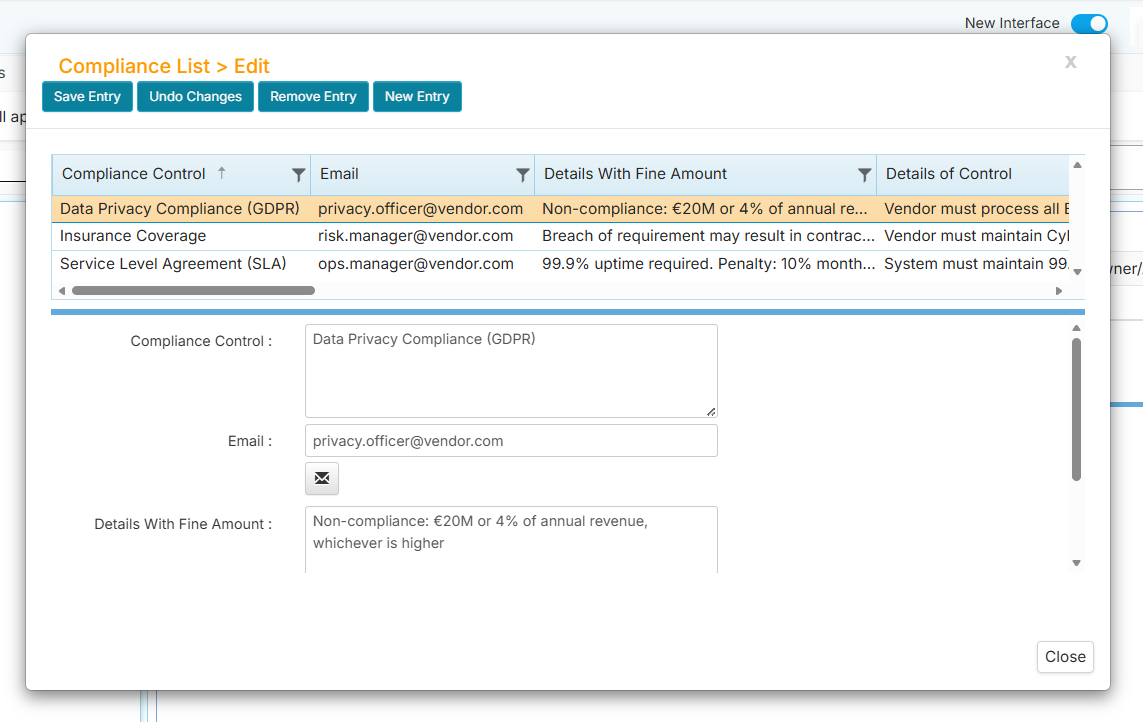This screenshot has width=1143, height=722.
Task: Remove the current entry
Action: 313,97
